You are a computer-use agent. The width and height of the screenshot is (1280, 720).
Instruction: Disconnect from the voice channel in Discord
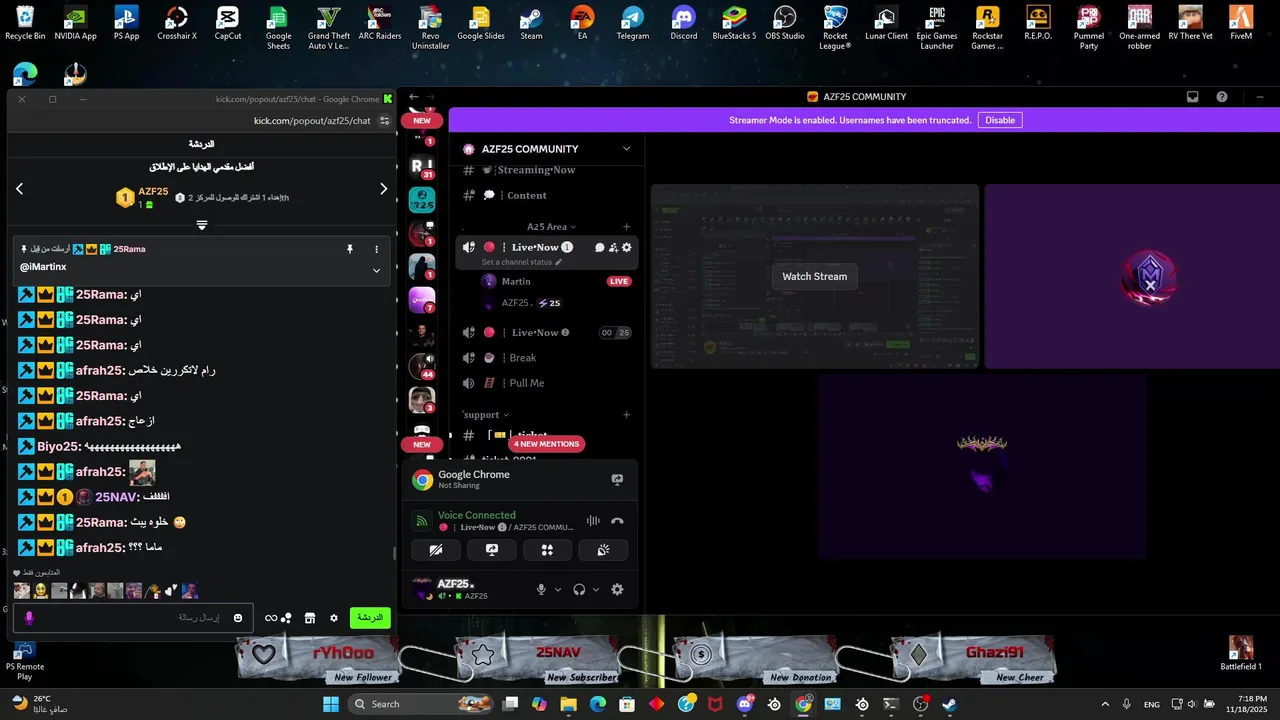(617, 521)
